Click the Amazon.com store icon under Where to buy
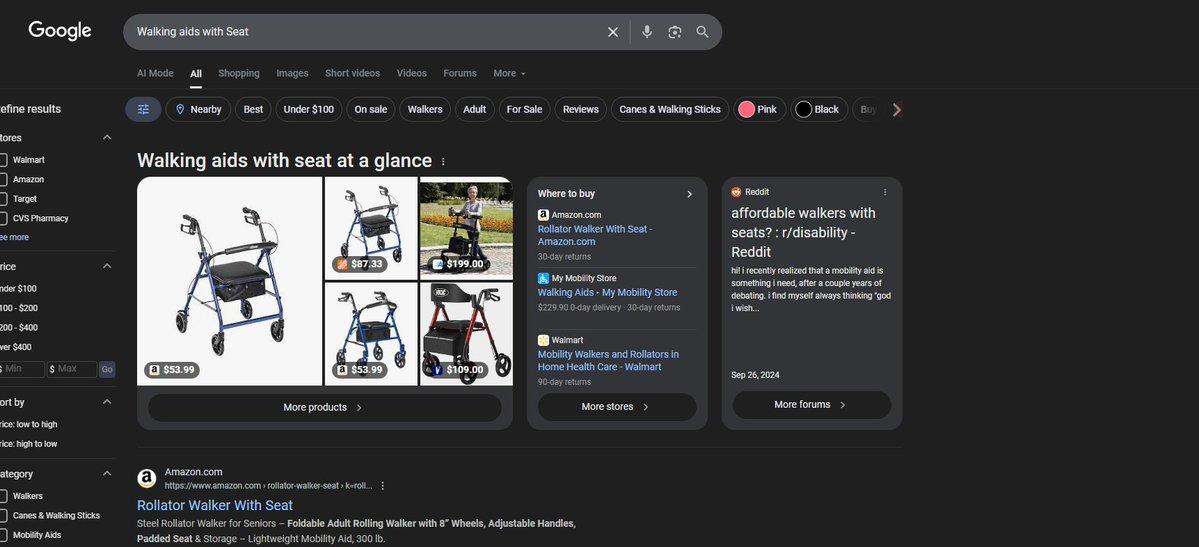1199x547 pixels. [x=543, y=215]
